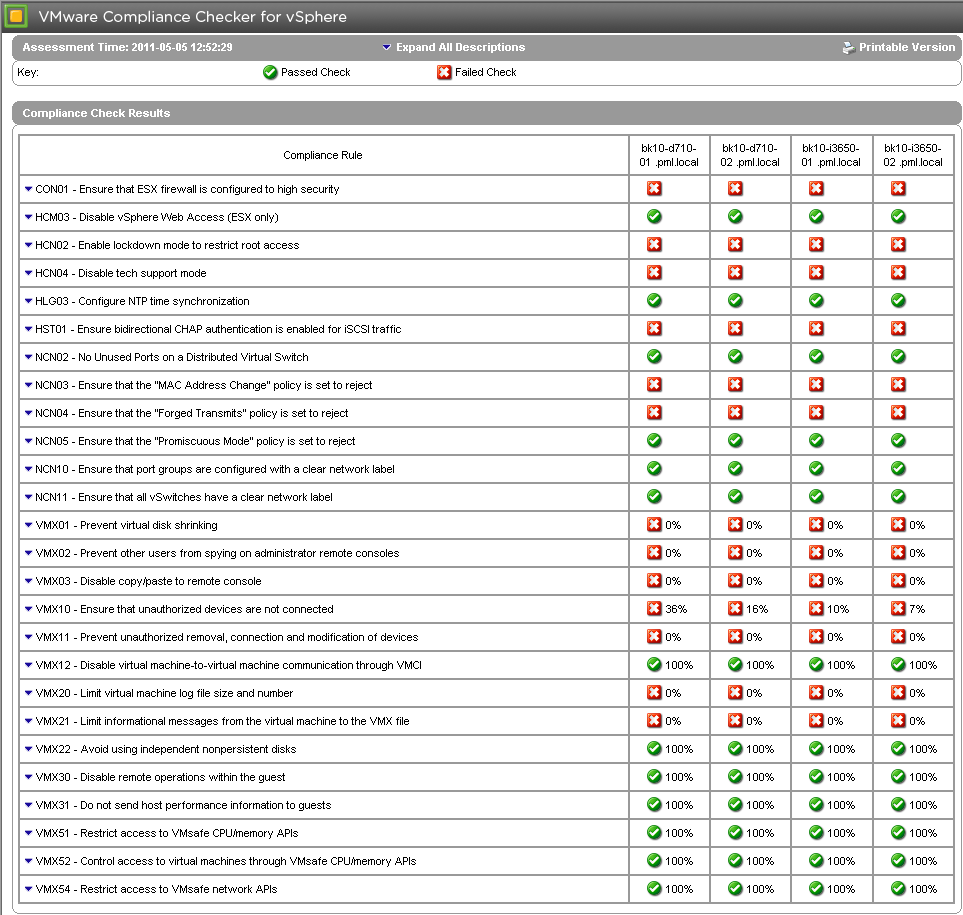Expand the HLG03 NTP rule description arrow
This screenshot has width=963, height=915.
(x=28, y=301)
